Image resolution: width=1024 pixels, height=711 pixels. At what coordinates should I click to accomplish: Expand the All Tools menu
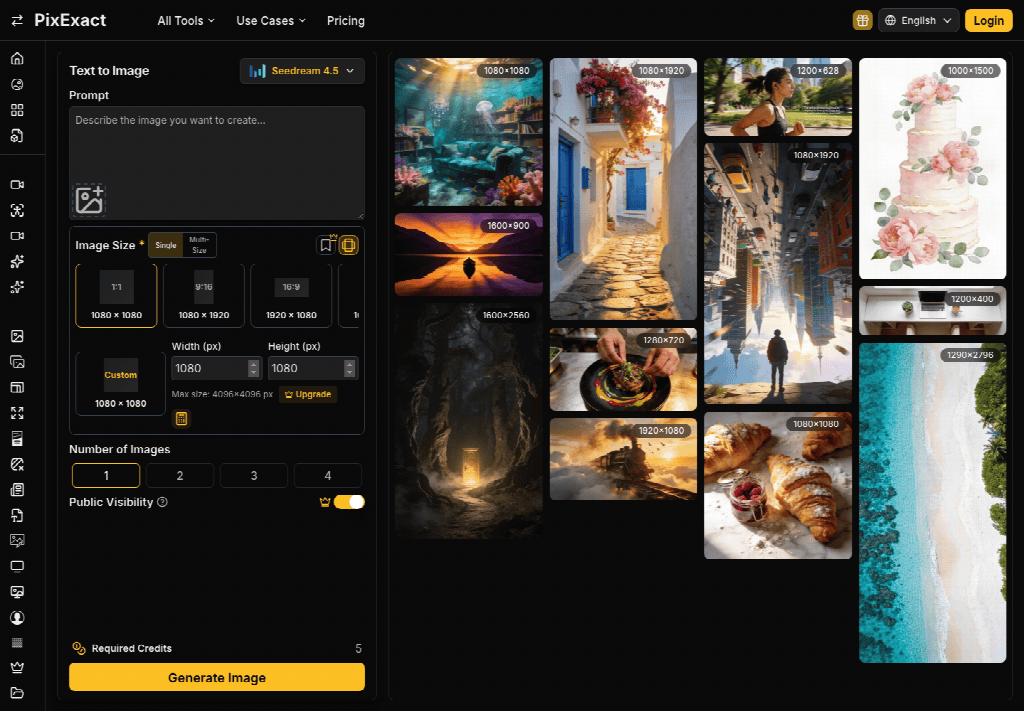186,21
